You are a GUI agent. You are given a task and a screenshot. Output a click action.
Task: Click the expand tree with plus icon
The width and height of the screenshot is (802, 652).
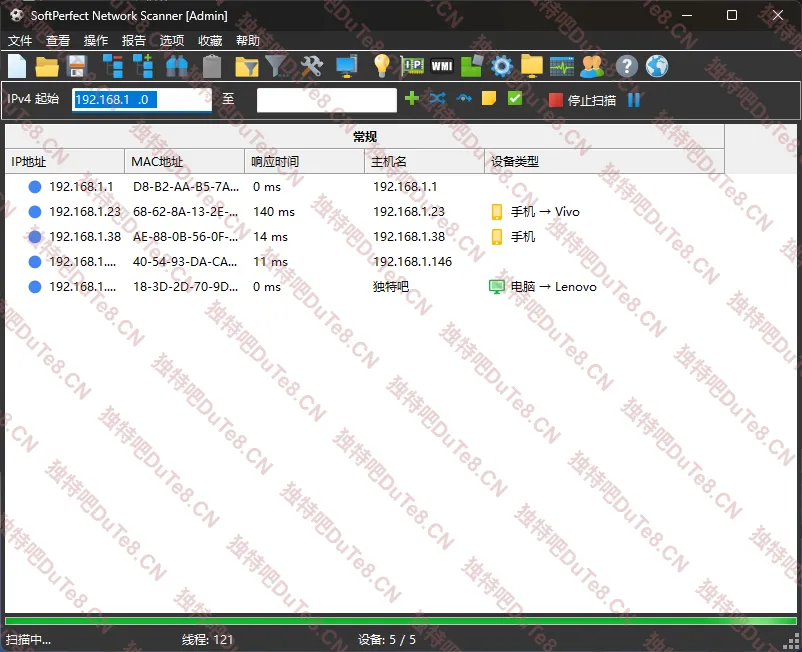144,66
